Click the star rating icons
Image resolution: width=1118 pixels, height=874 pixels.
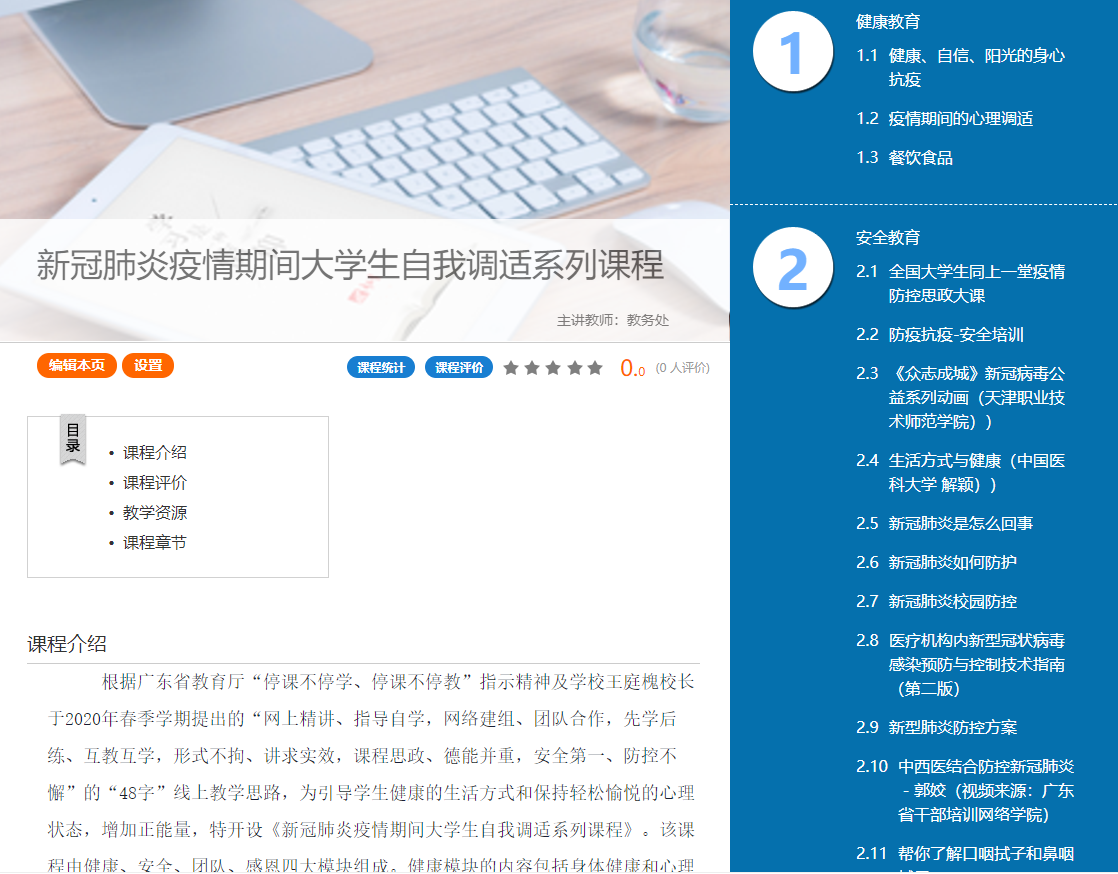pyautogui.click(x=553, y=368)
